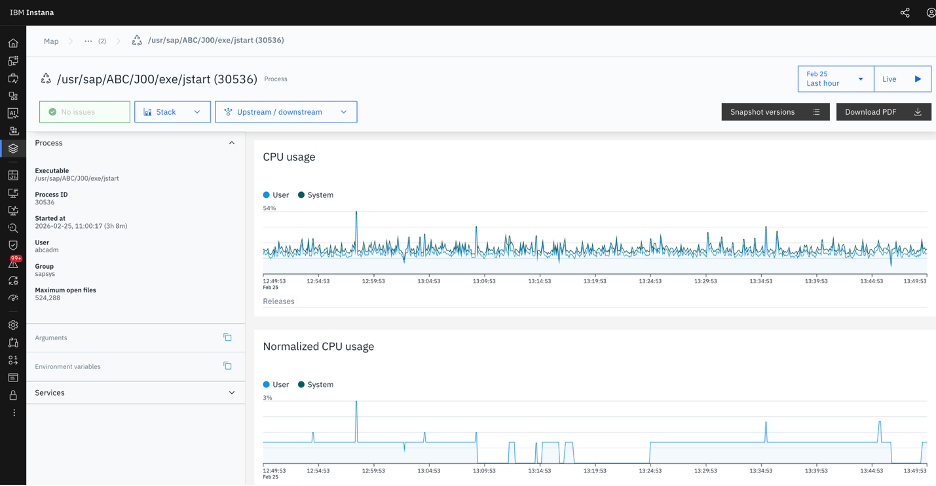The image size is (936, 486).
Task: Copy Environment variables using copy icon
Action: click(x=227, y=366)
